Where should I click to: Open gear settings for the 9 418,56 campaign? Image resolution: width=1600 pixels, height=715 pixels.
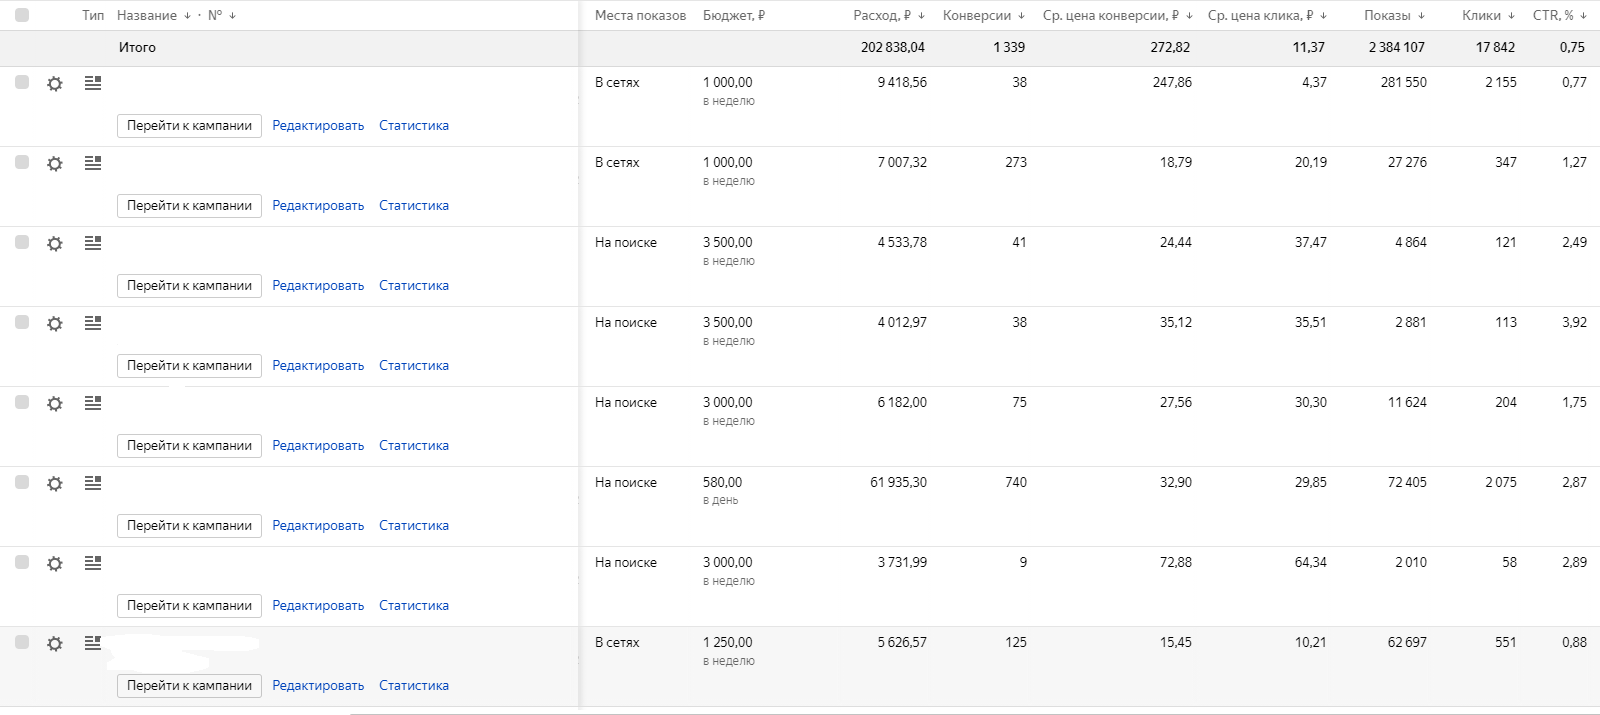click(55, 84)
